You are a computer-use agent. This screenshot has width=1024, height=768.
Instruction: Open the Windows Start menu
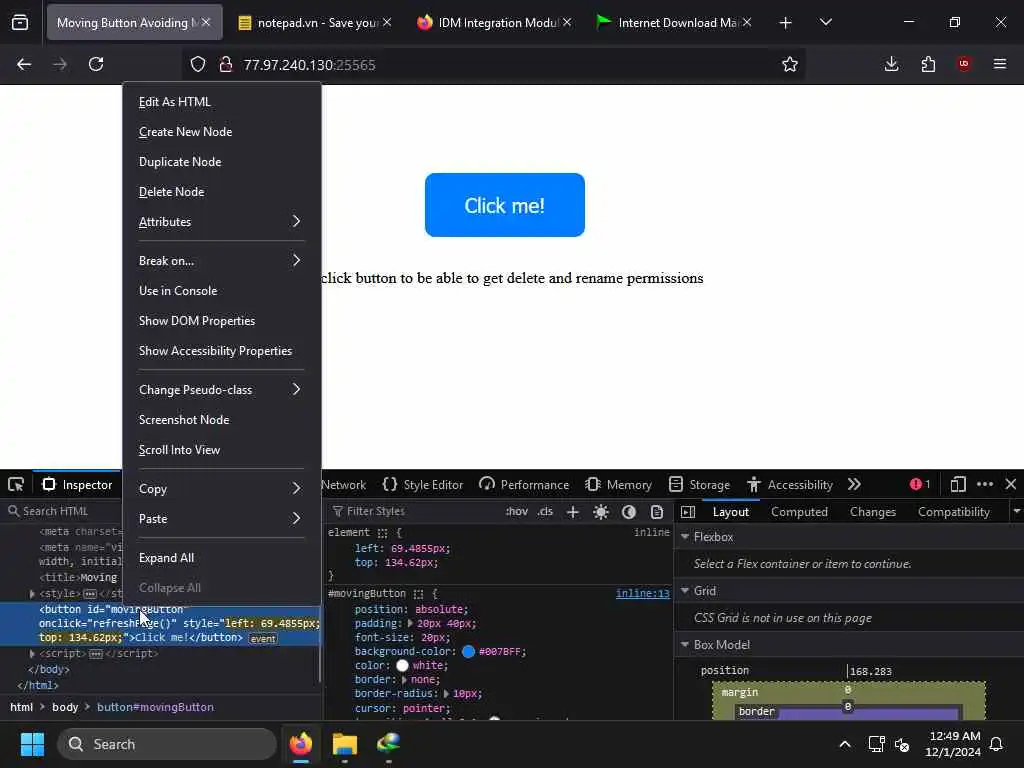click(32, 744)
